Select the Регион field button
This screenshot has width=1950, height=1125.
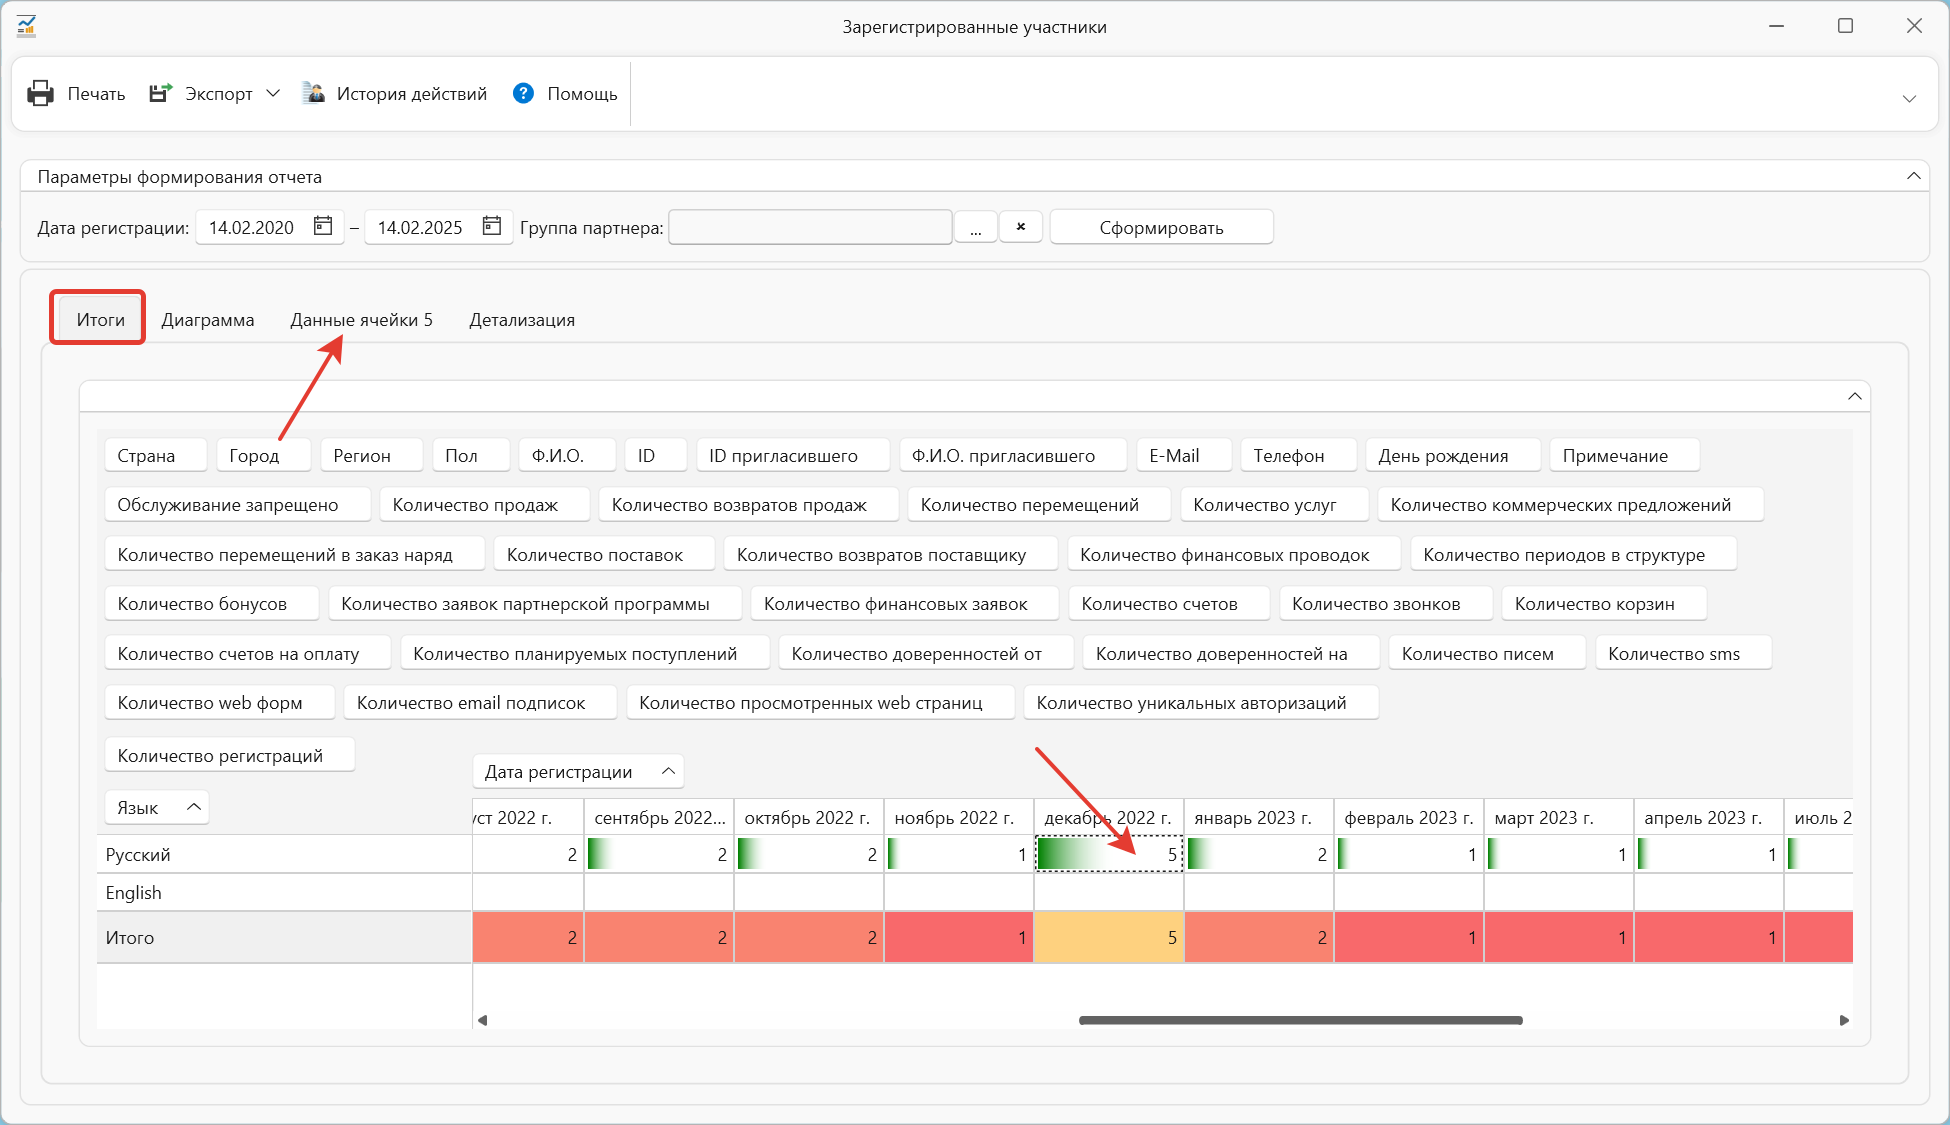coord(371,455)
